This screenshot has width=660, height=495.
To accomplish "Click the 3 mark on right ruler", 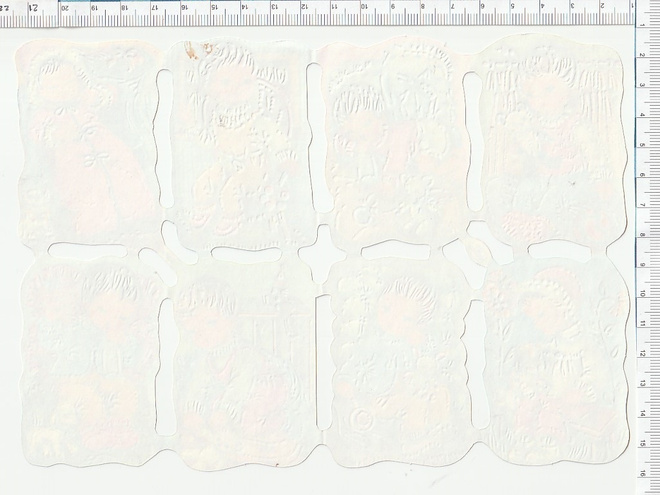I will (642, 85).
